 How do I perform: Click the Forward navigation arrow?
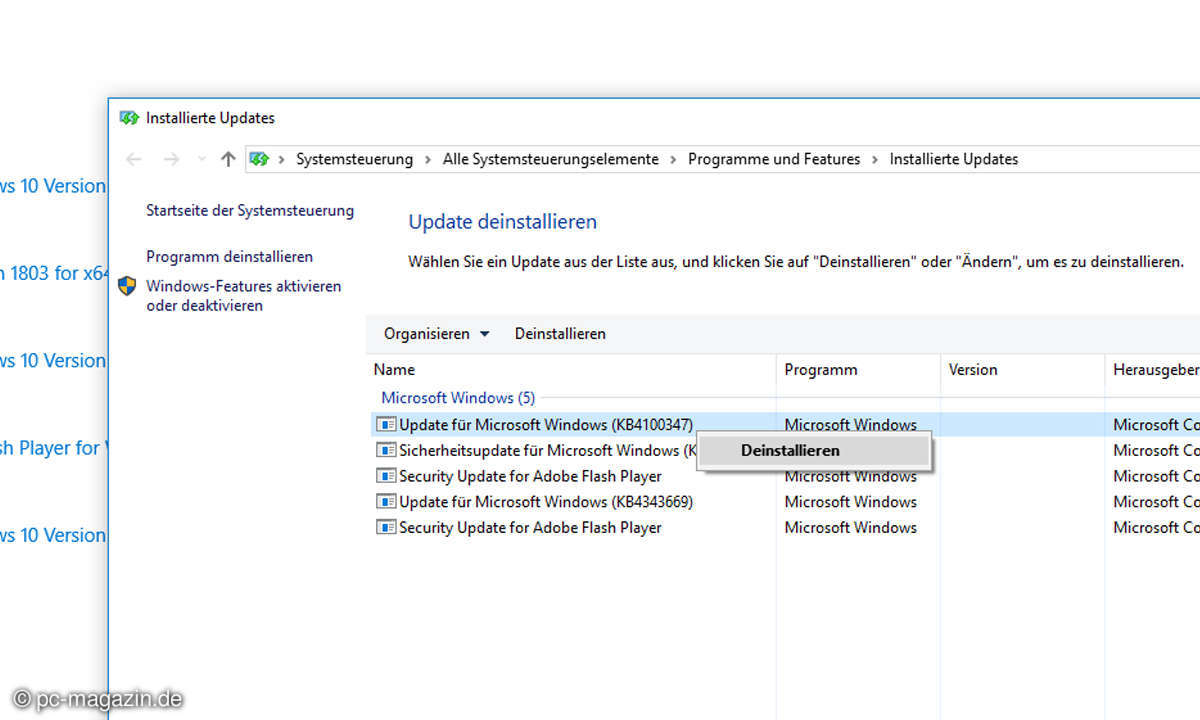pos(171,159)
